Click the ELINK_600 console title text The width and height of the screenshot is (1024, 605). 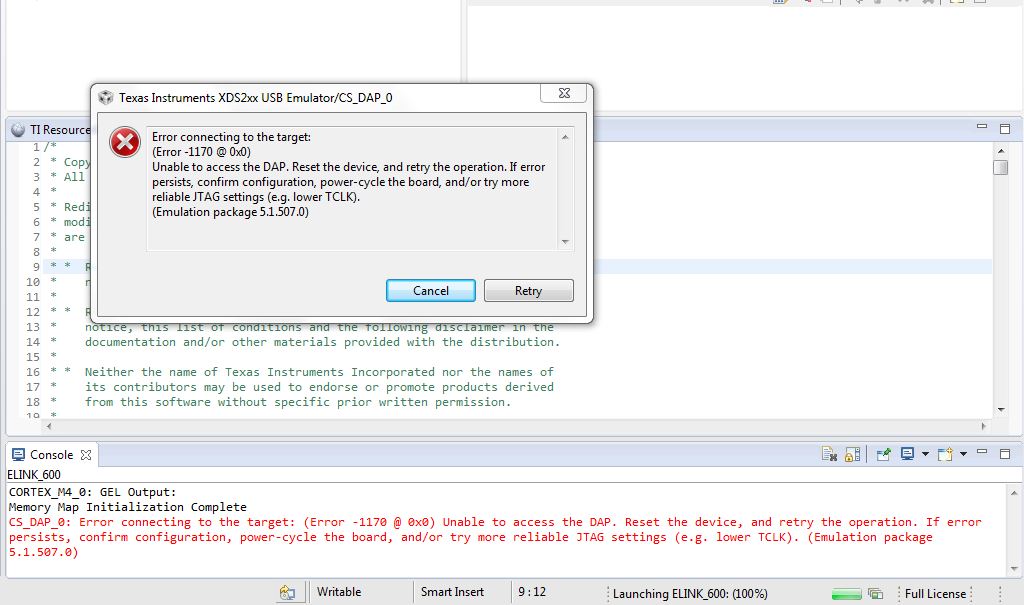(x=34, y=475)
